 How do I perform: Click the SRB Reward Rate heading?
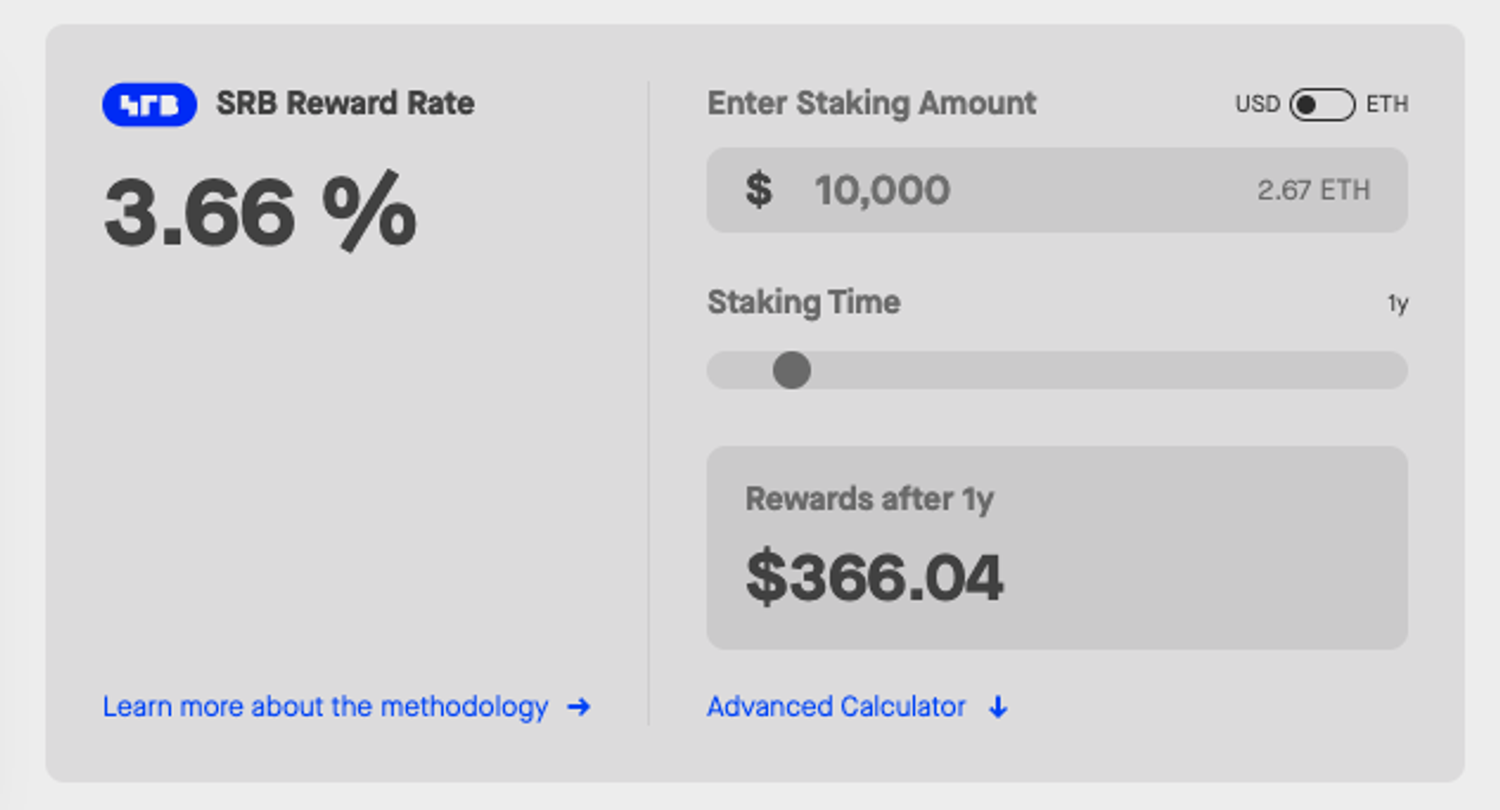(345, 103)
